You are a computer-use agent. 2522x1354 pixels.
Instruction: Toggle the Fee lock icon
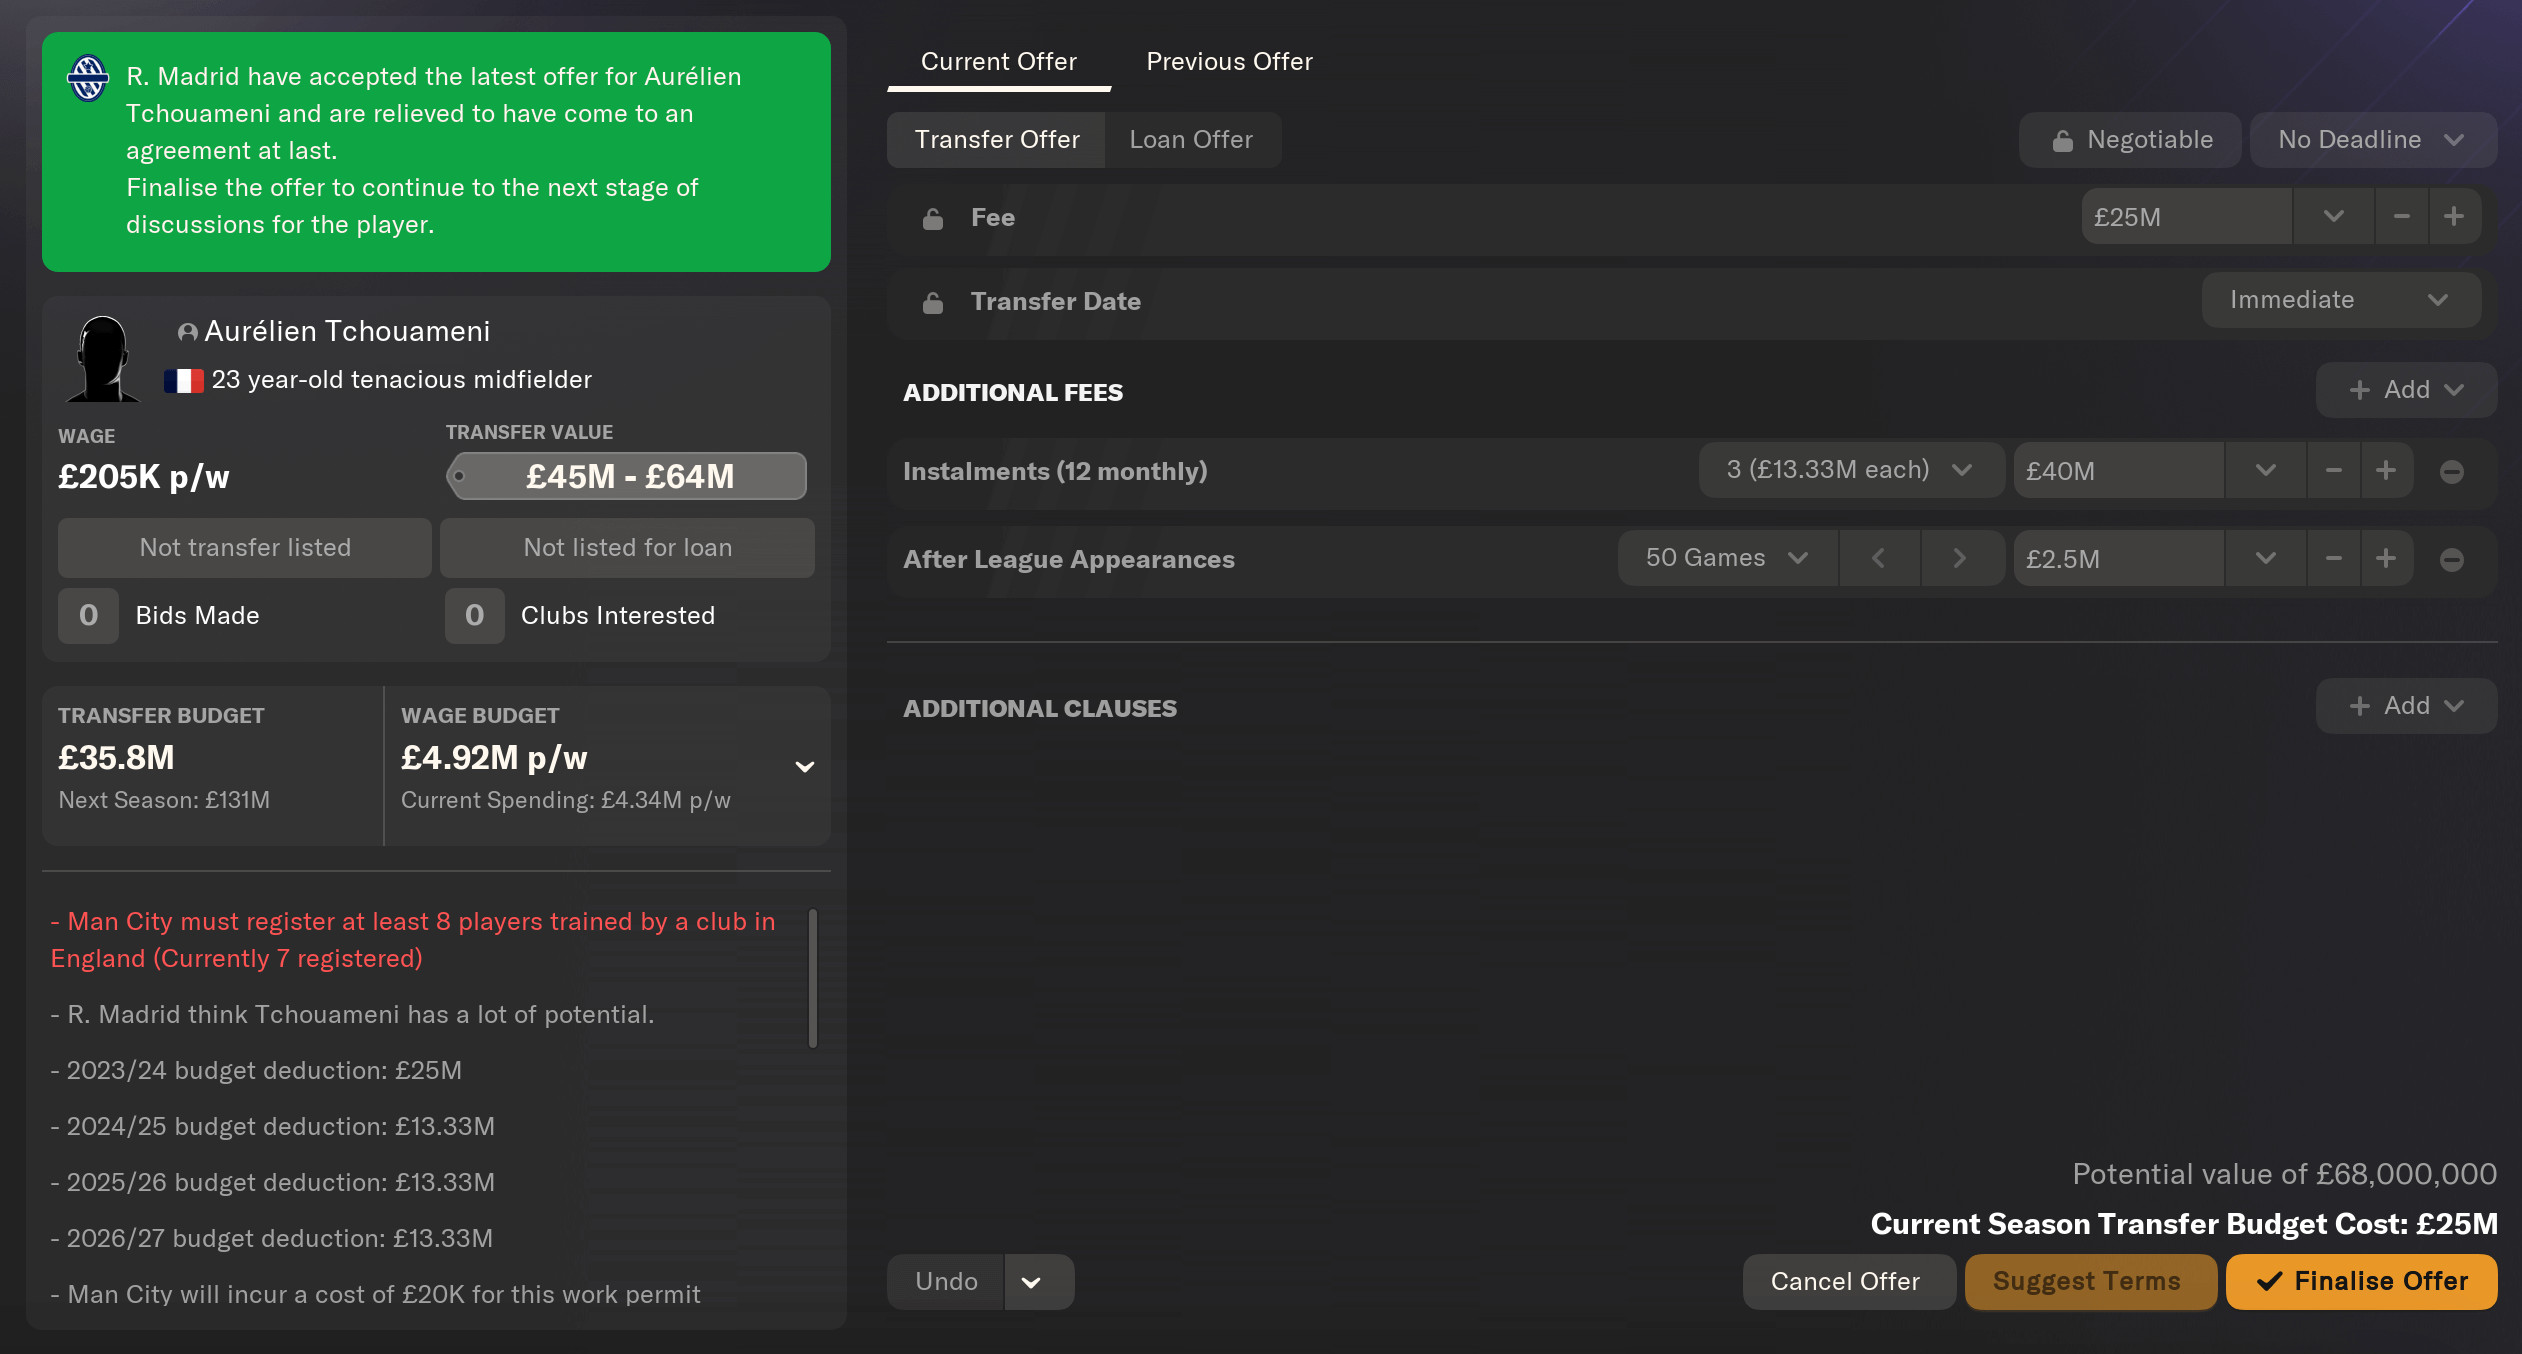coord(933,218)
